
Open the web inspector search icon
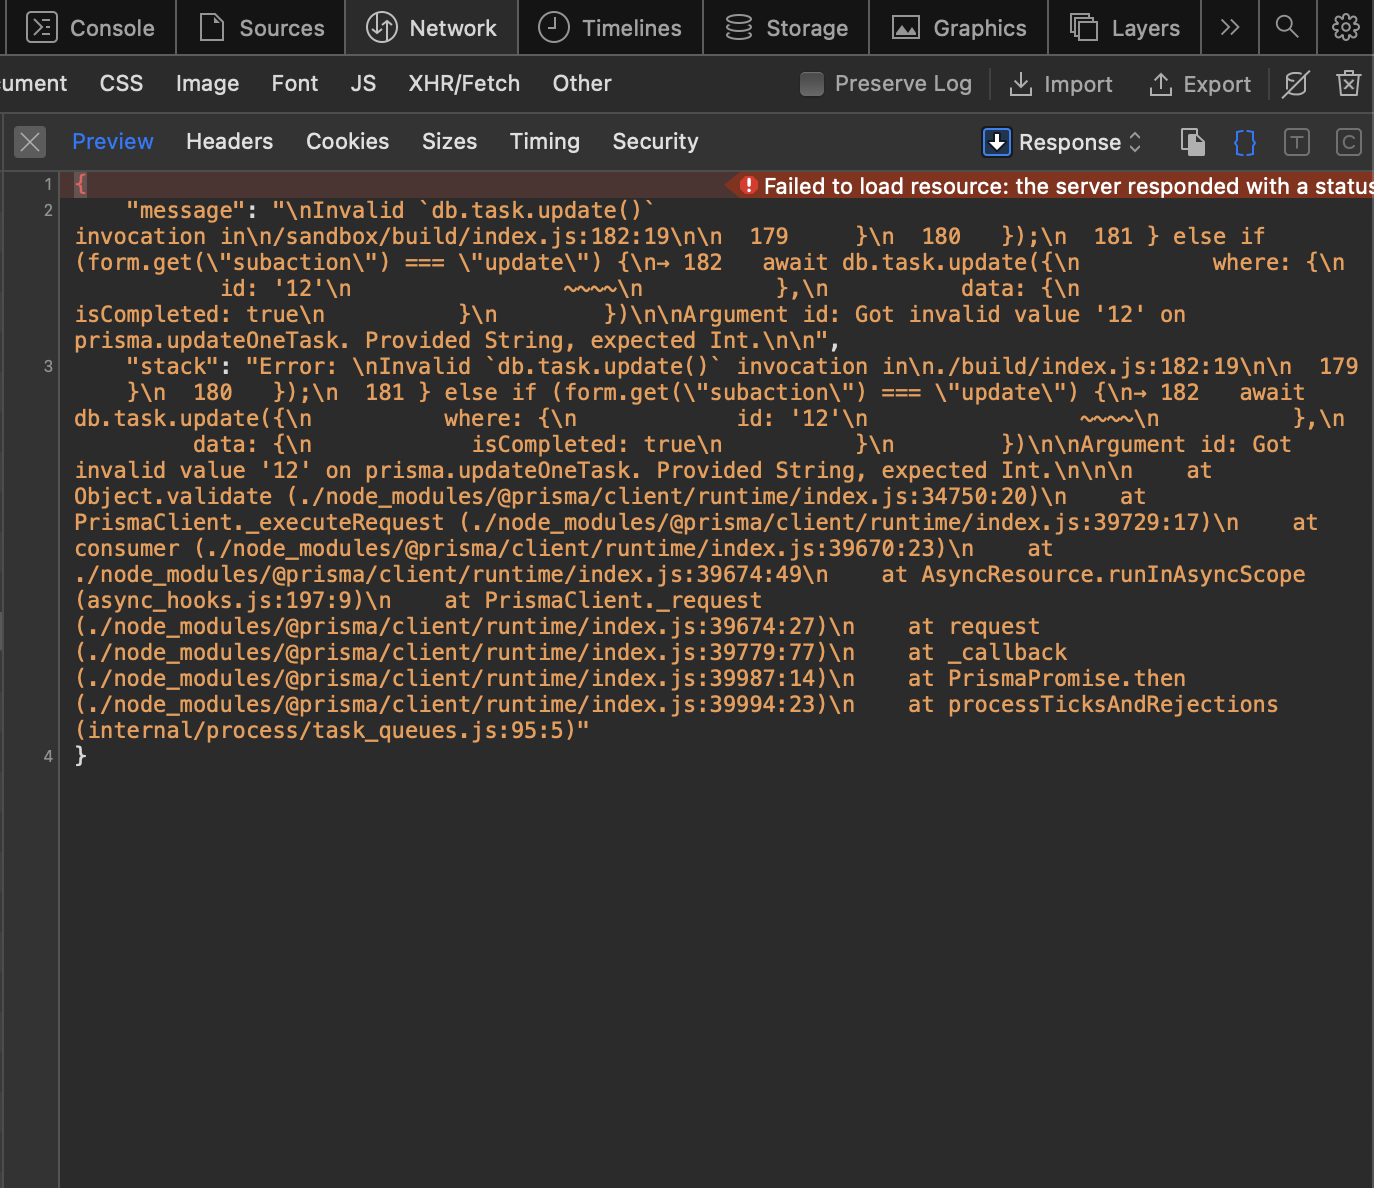click(x=1287, y=27)
